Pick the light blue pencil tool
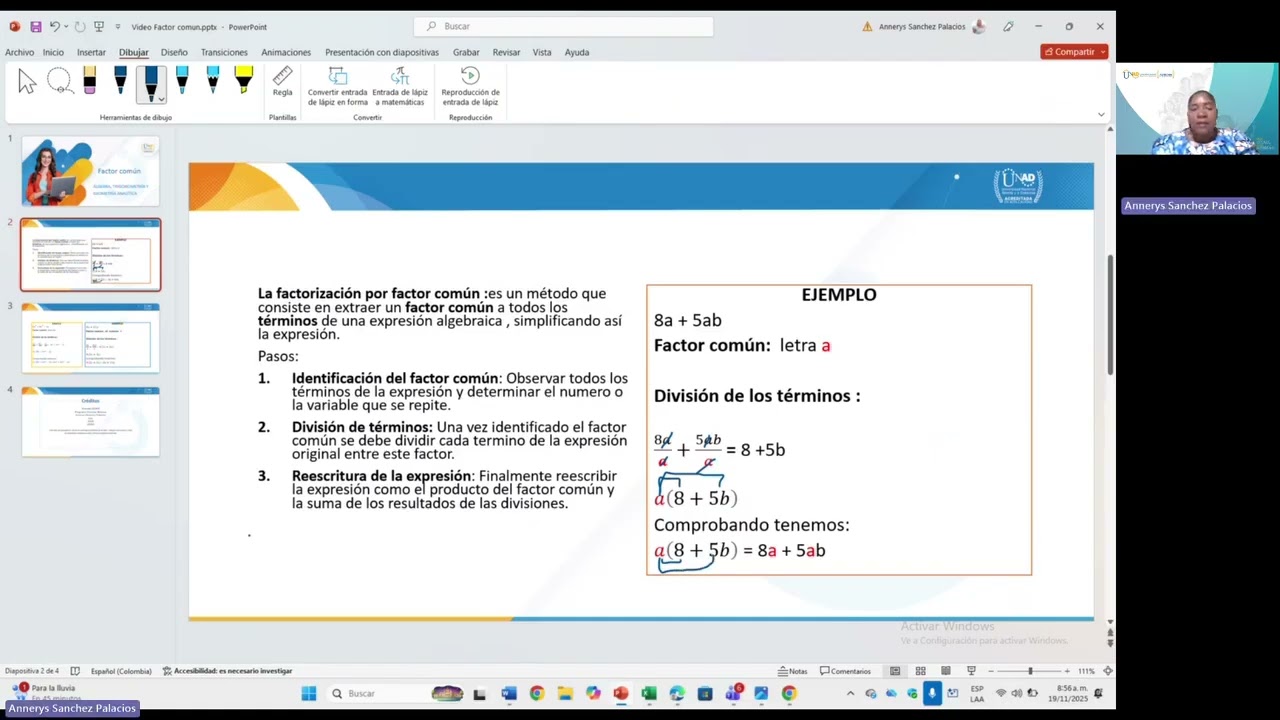Image resolution: width=1280 pixels, height=720 pixels. 213,81
